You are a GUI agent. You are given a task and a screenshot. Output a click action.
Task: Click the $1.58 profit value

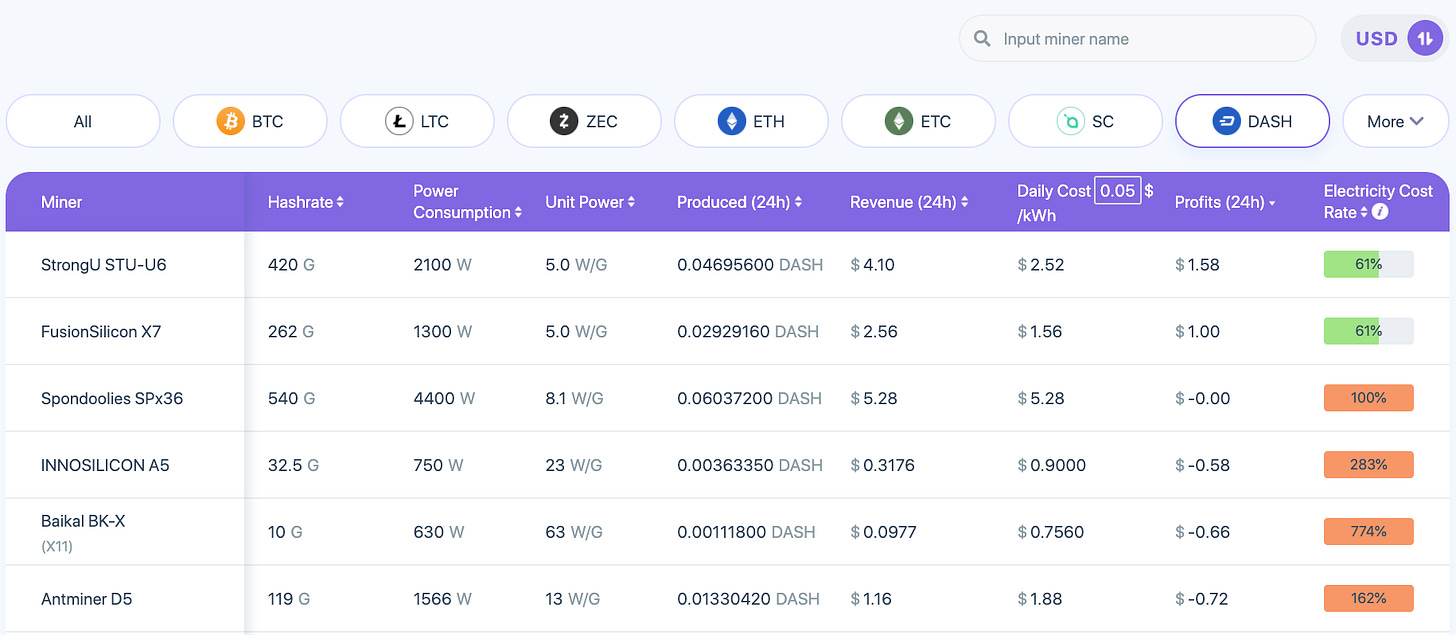pyautogui.click(x=1197, y=265)
